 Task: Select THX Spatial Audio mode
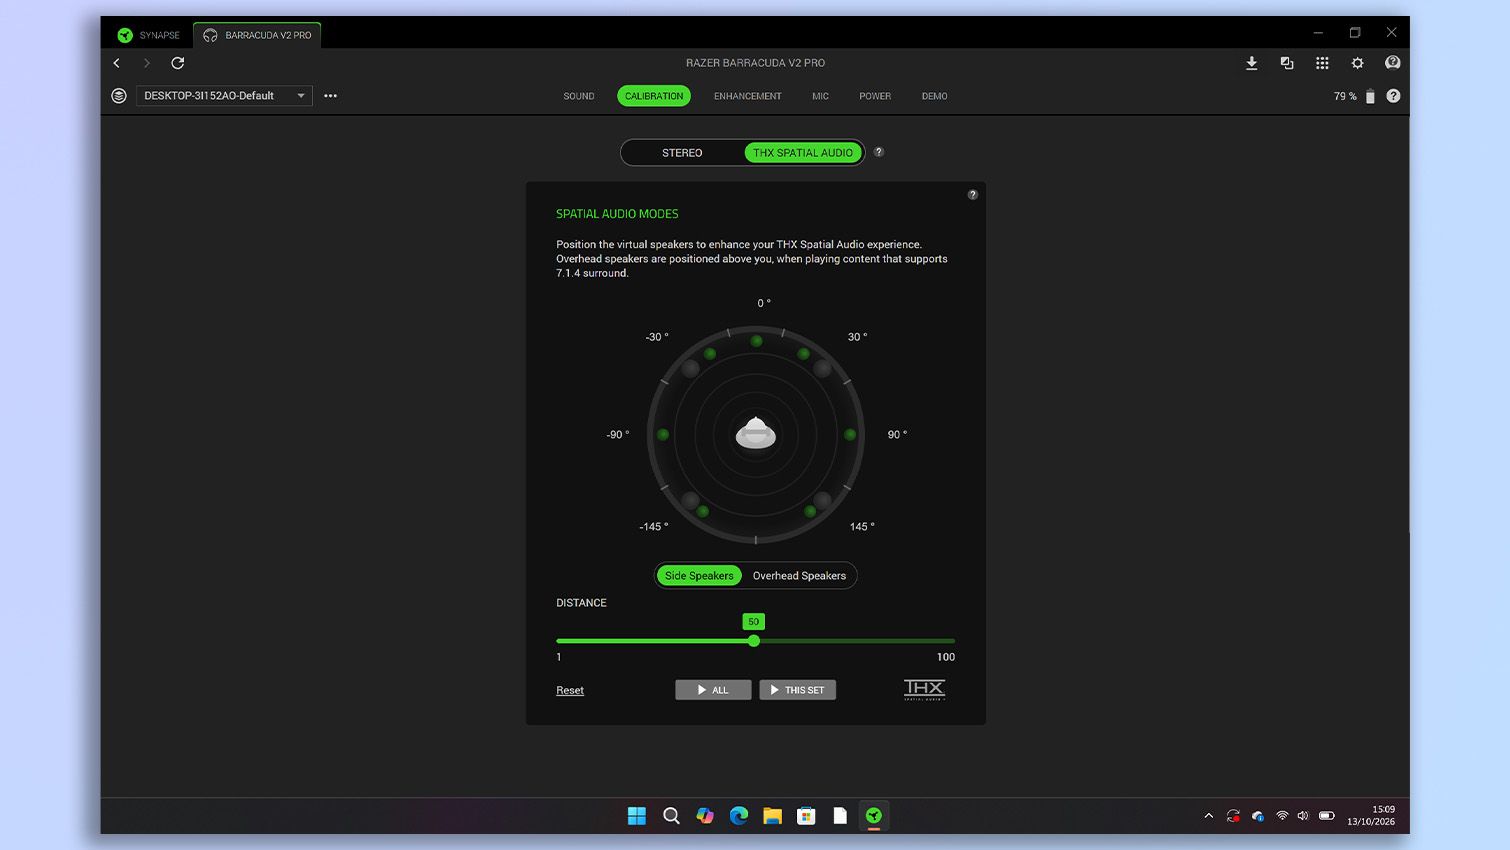803,153
